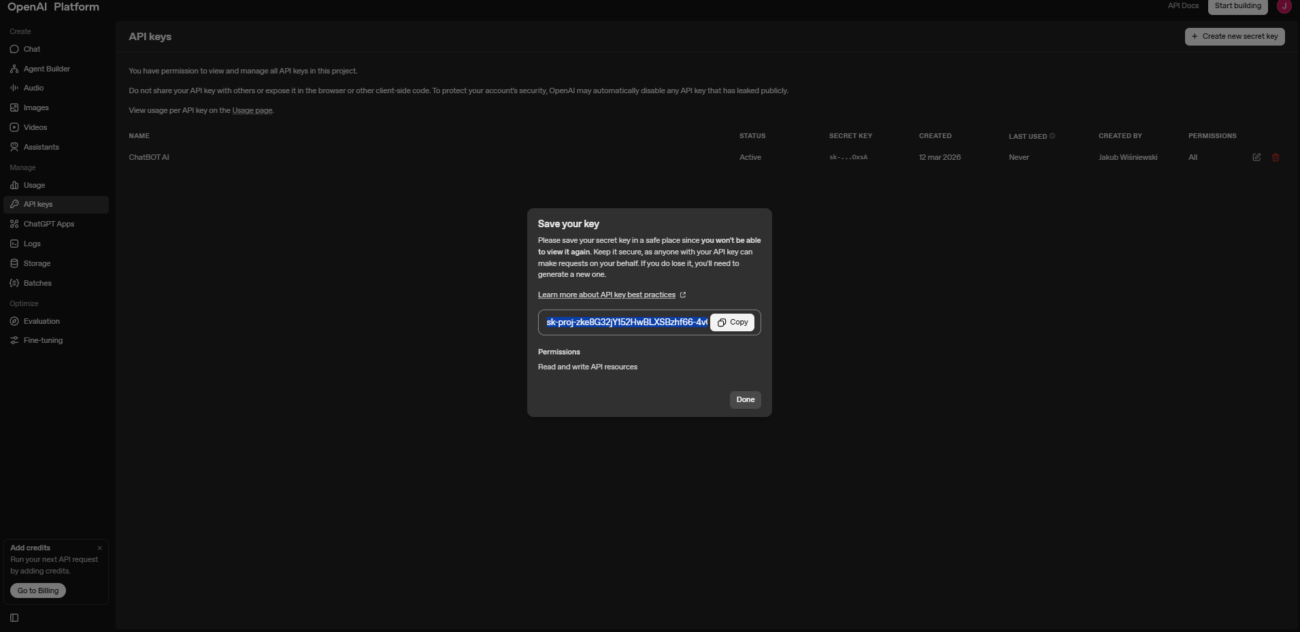Copy the secret key
This screenshot has height=632, width=1300.
click(x=733, y=322)
